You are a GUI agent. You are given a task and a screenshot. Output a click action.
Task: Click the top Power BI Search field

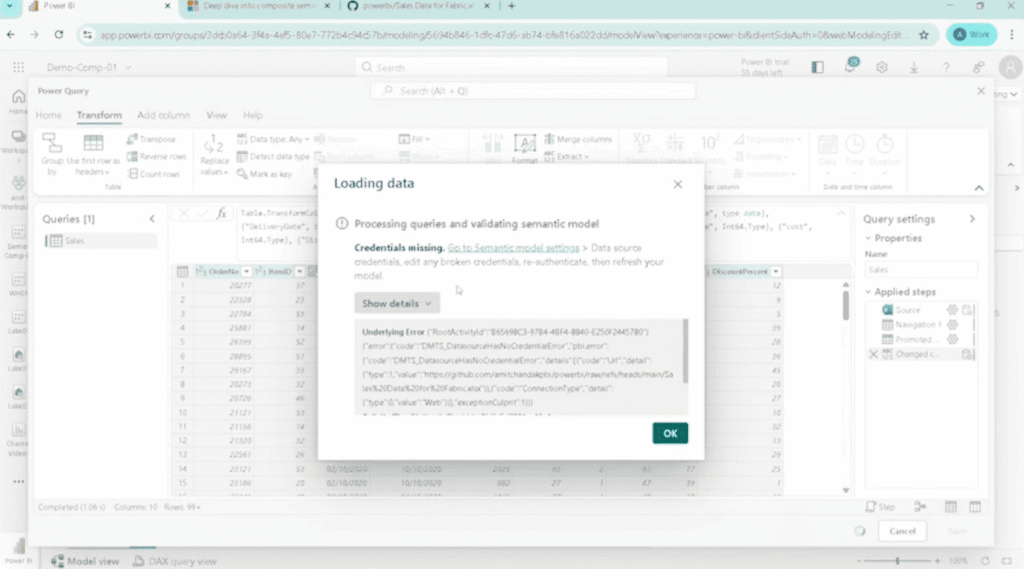511,67
